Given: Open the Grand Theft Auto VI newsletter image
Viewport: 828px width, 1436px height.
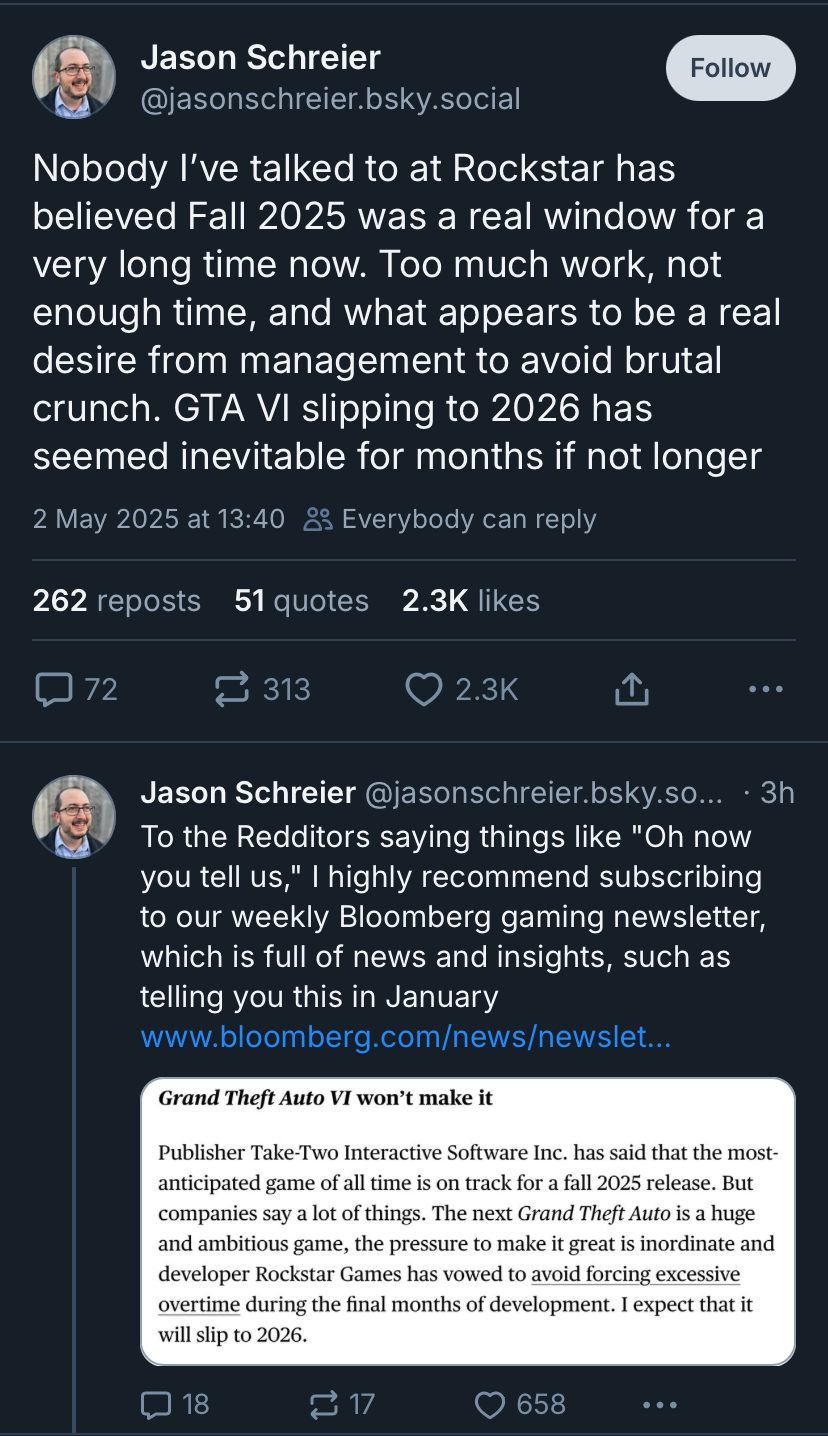Looking at the screenshot, I should pyautogui.click(x=468, y=1221).
